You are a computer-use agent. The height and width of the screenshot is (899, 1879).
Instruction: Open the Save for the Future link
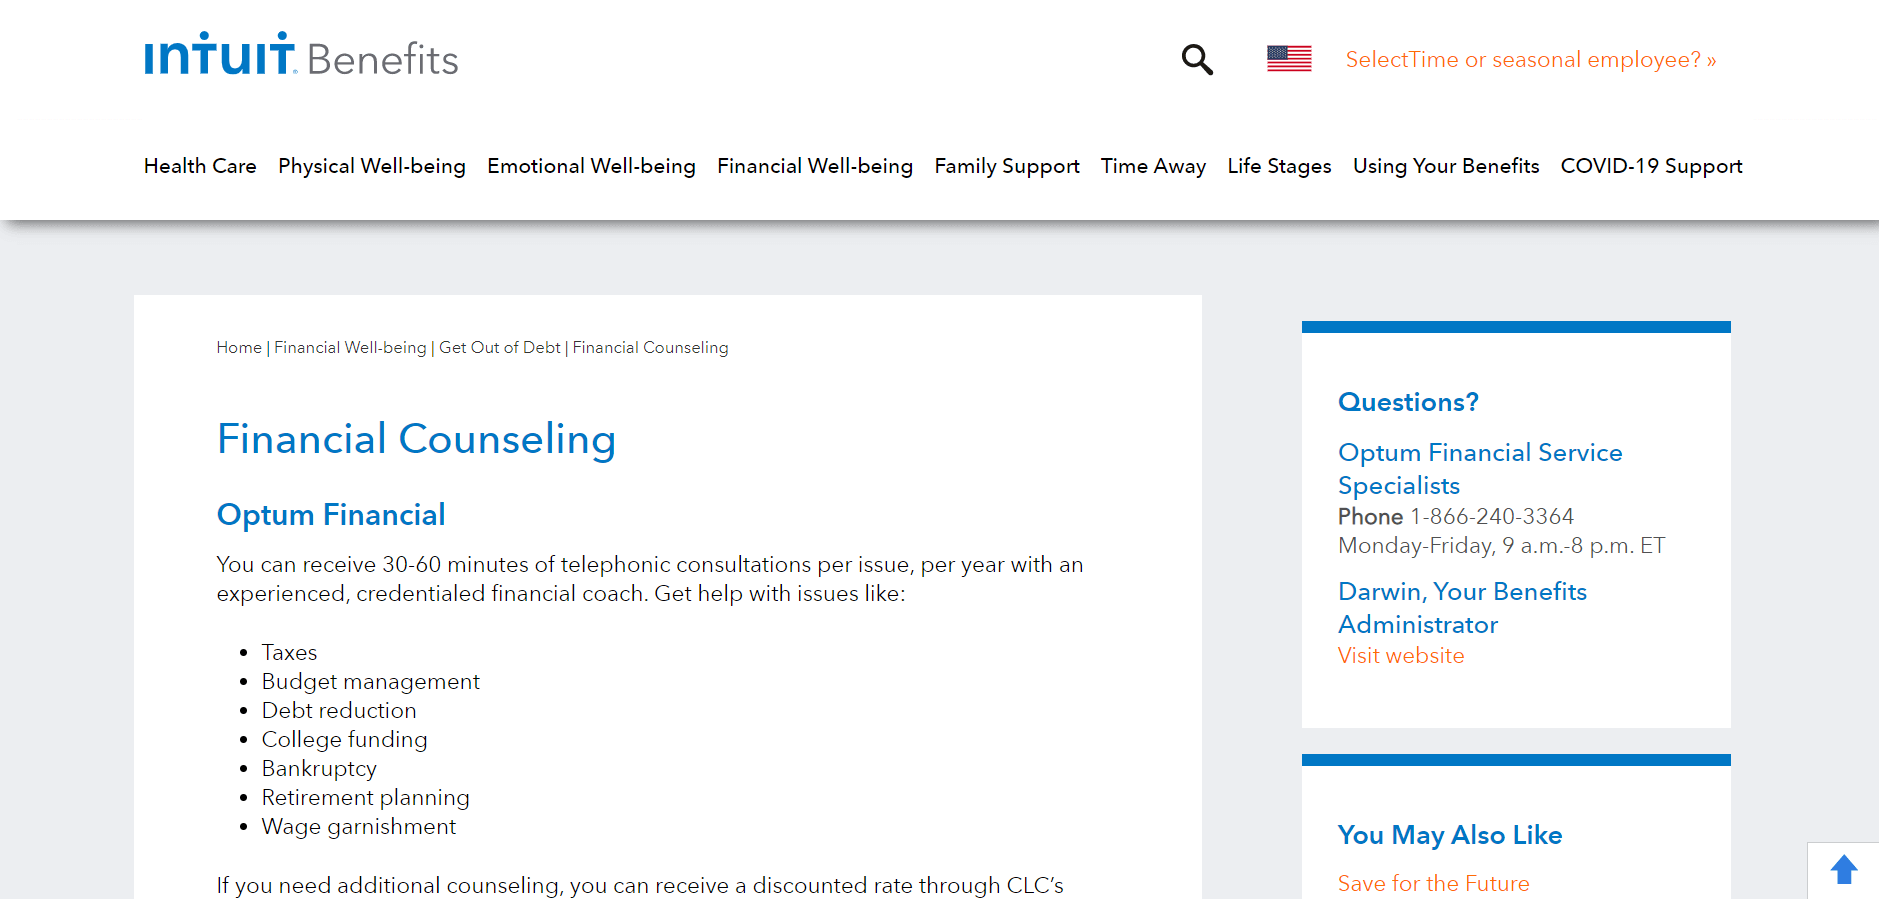[x=1434, y=884]
